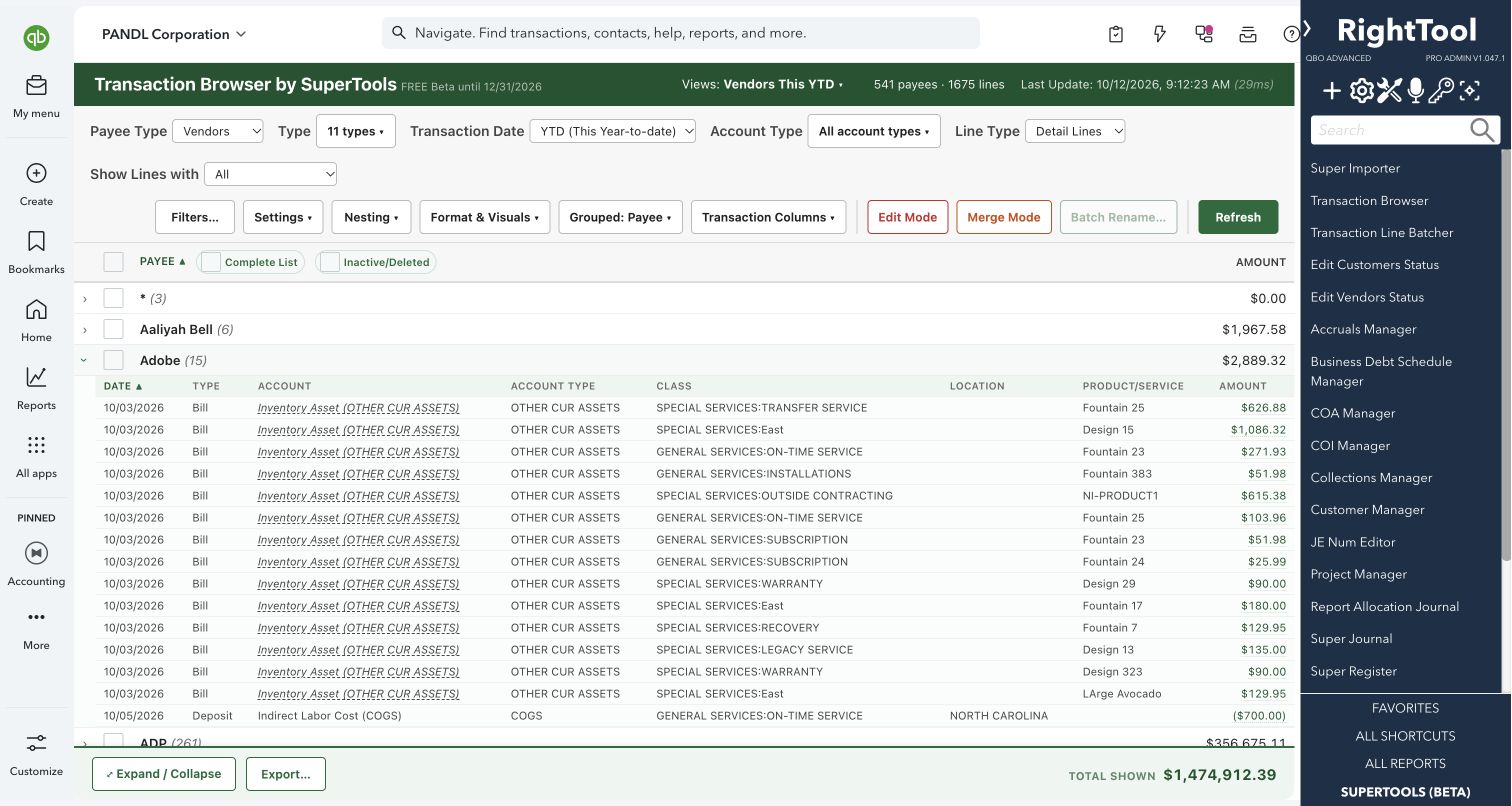Click the QuickBooks logo icon

37,38
